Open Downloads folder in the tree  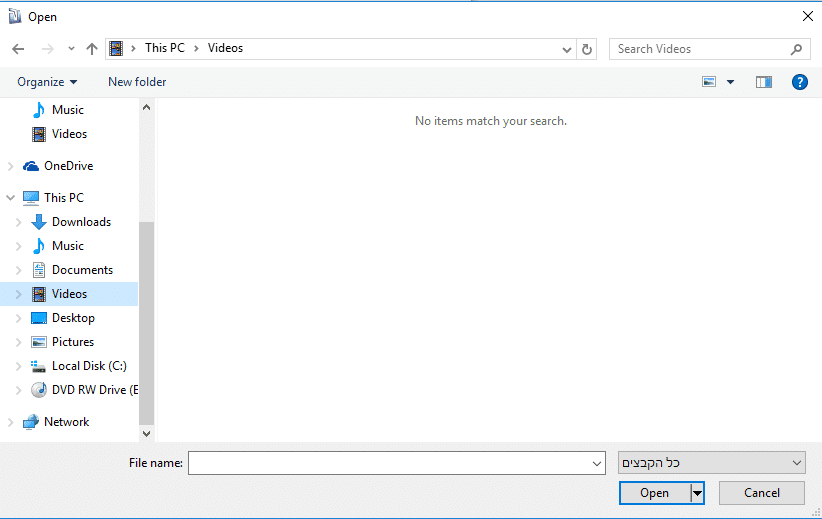click(x=81, y=222)
